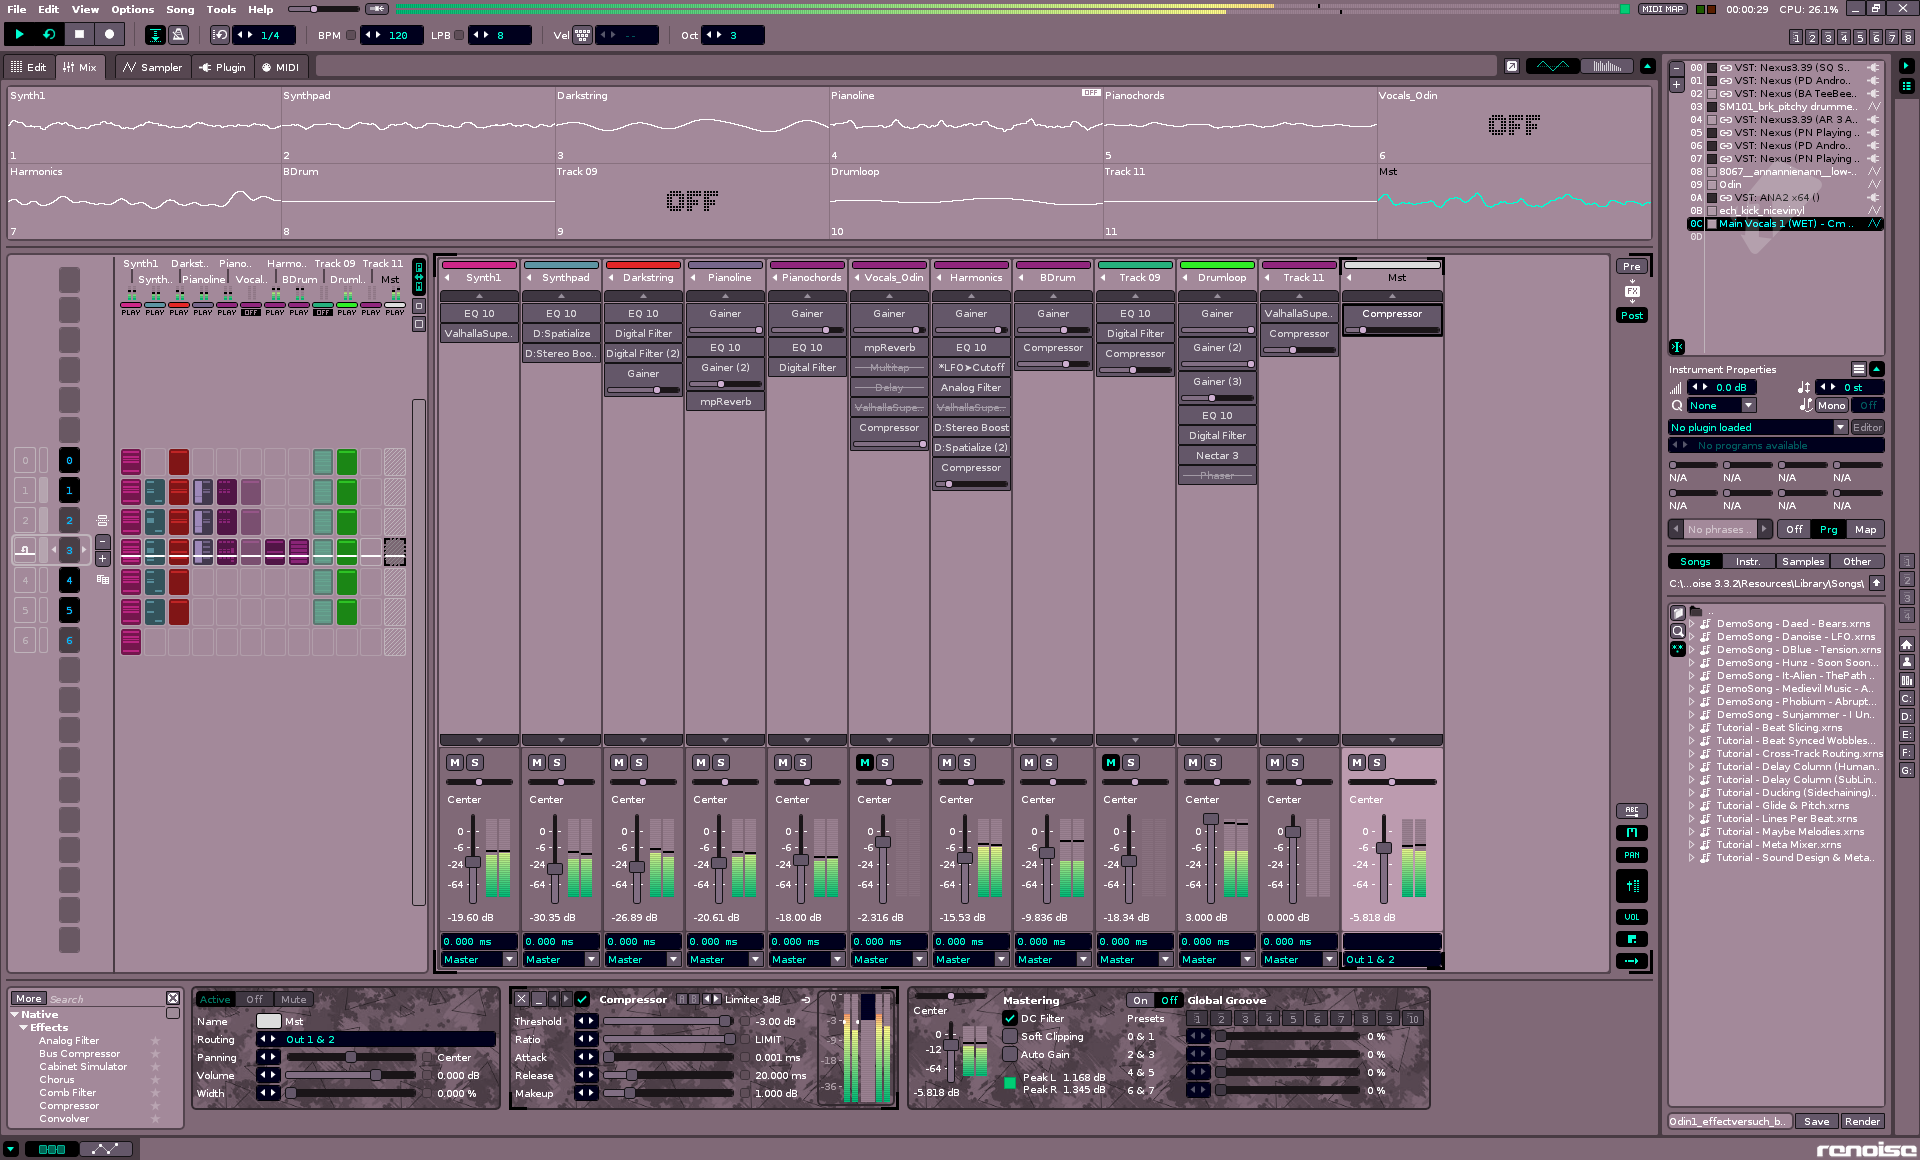The width and height of the screenshot is (1920, 1160).
Task: Collapse the Instrument Properties panel arrow
Action: [1877, 369]
